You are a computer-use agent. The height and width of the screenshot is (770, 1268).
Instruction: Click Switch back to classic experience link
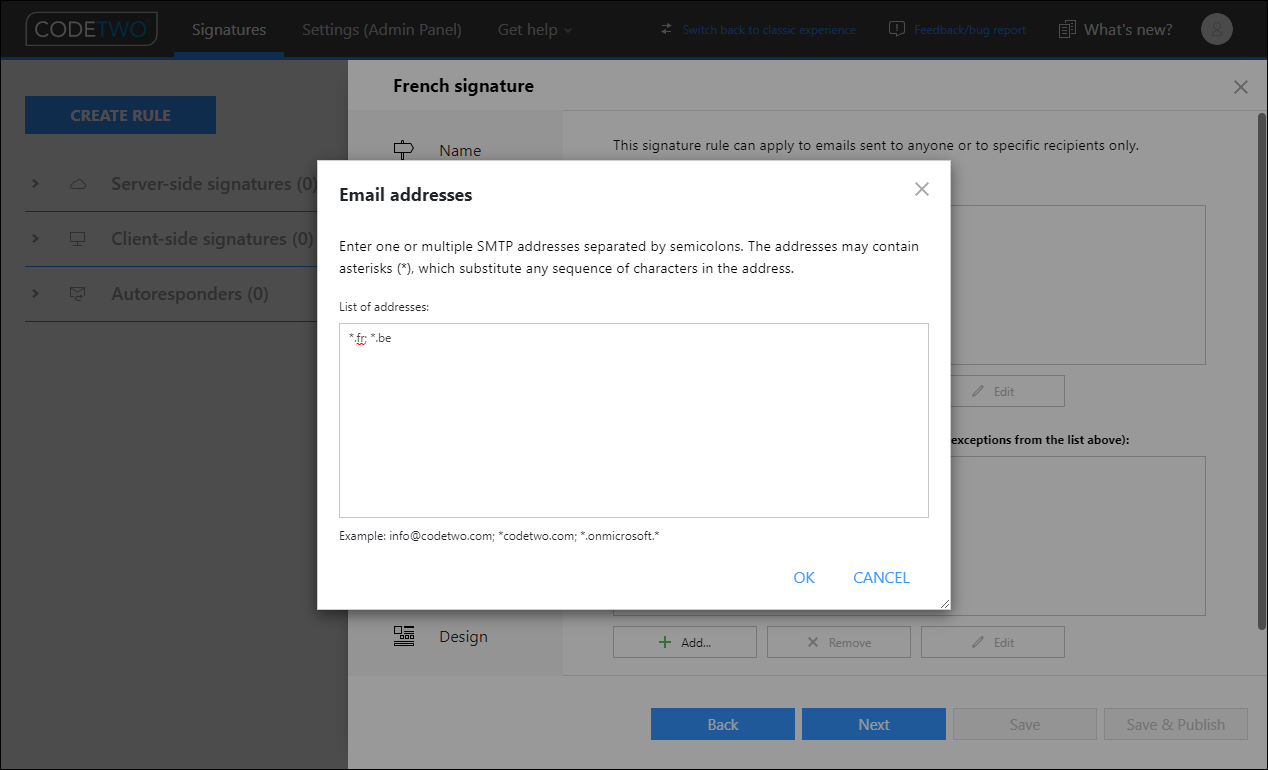click(x=769, y=30)
